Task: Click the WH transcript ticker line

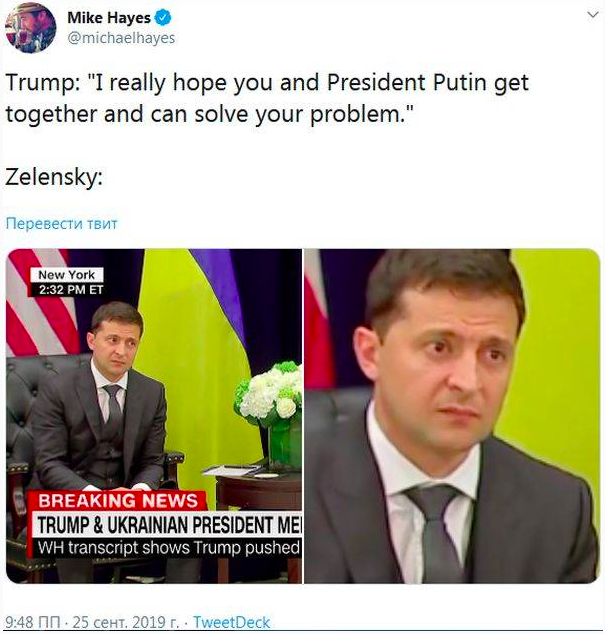Action: 169,548
